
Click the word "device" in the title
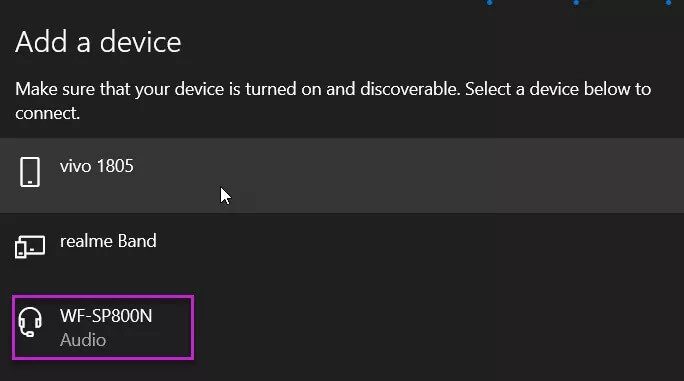(x=140, y=42)
